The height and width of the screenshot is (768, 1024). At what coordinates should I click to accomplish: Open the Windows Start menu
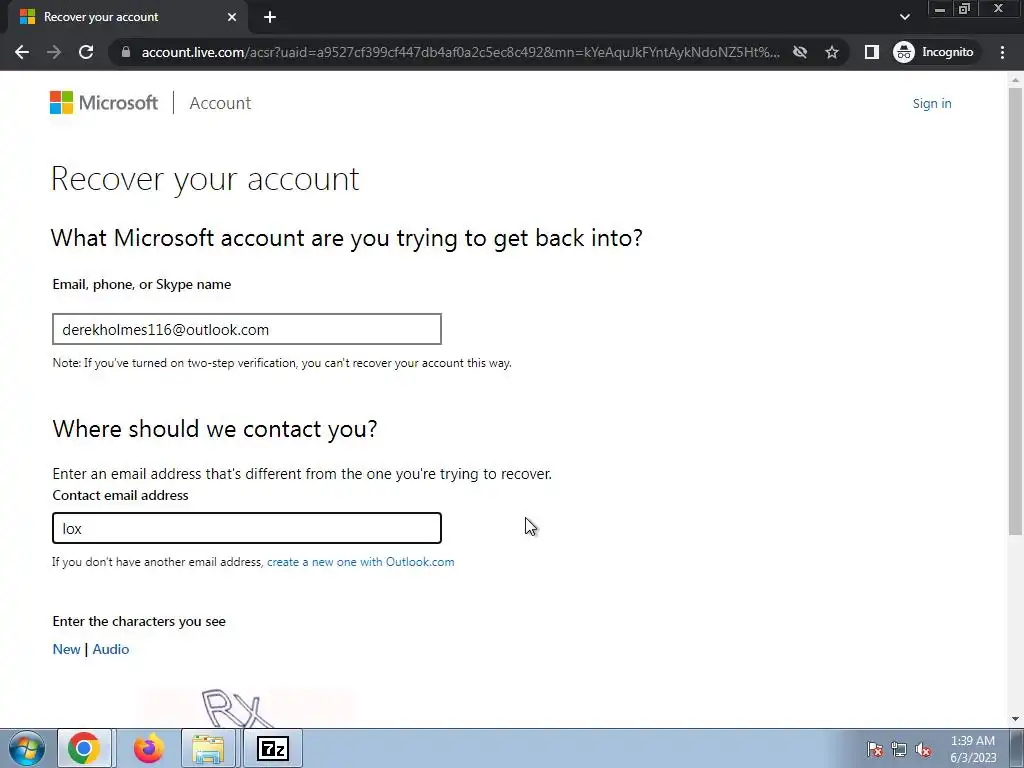[27, 748]
